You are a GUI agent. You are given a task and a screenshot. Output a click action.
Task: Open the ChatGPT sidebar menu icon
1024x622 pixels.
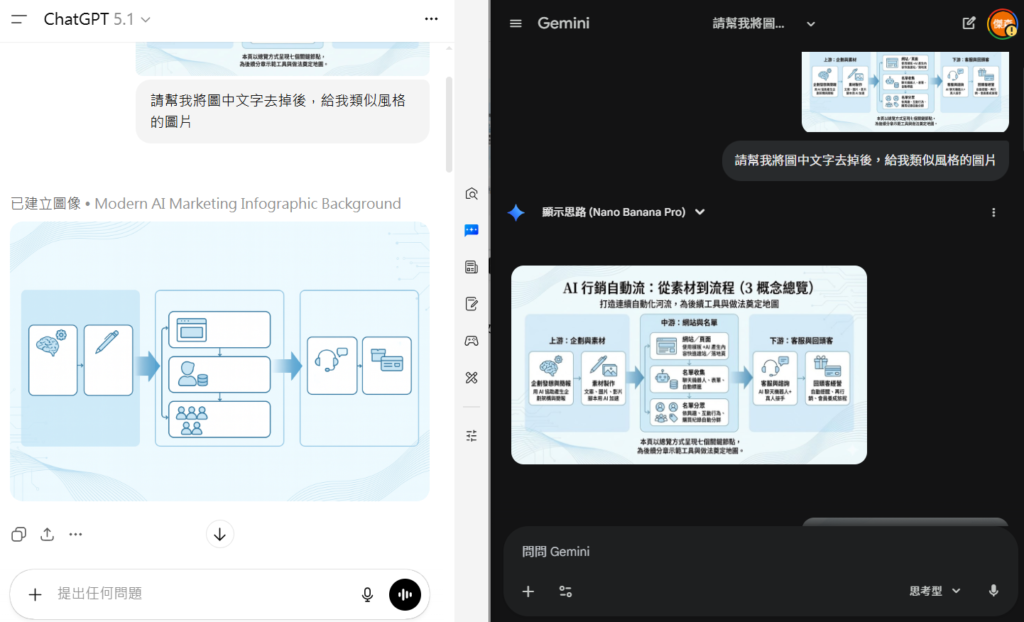click(19, 19)
